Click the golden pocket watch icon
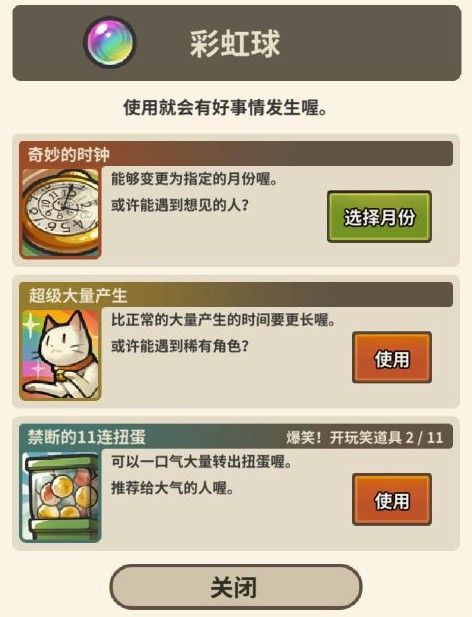472x617 pixels. point(60,213)
